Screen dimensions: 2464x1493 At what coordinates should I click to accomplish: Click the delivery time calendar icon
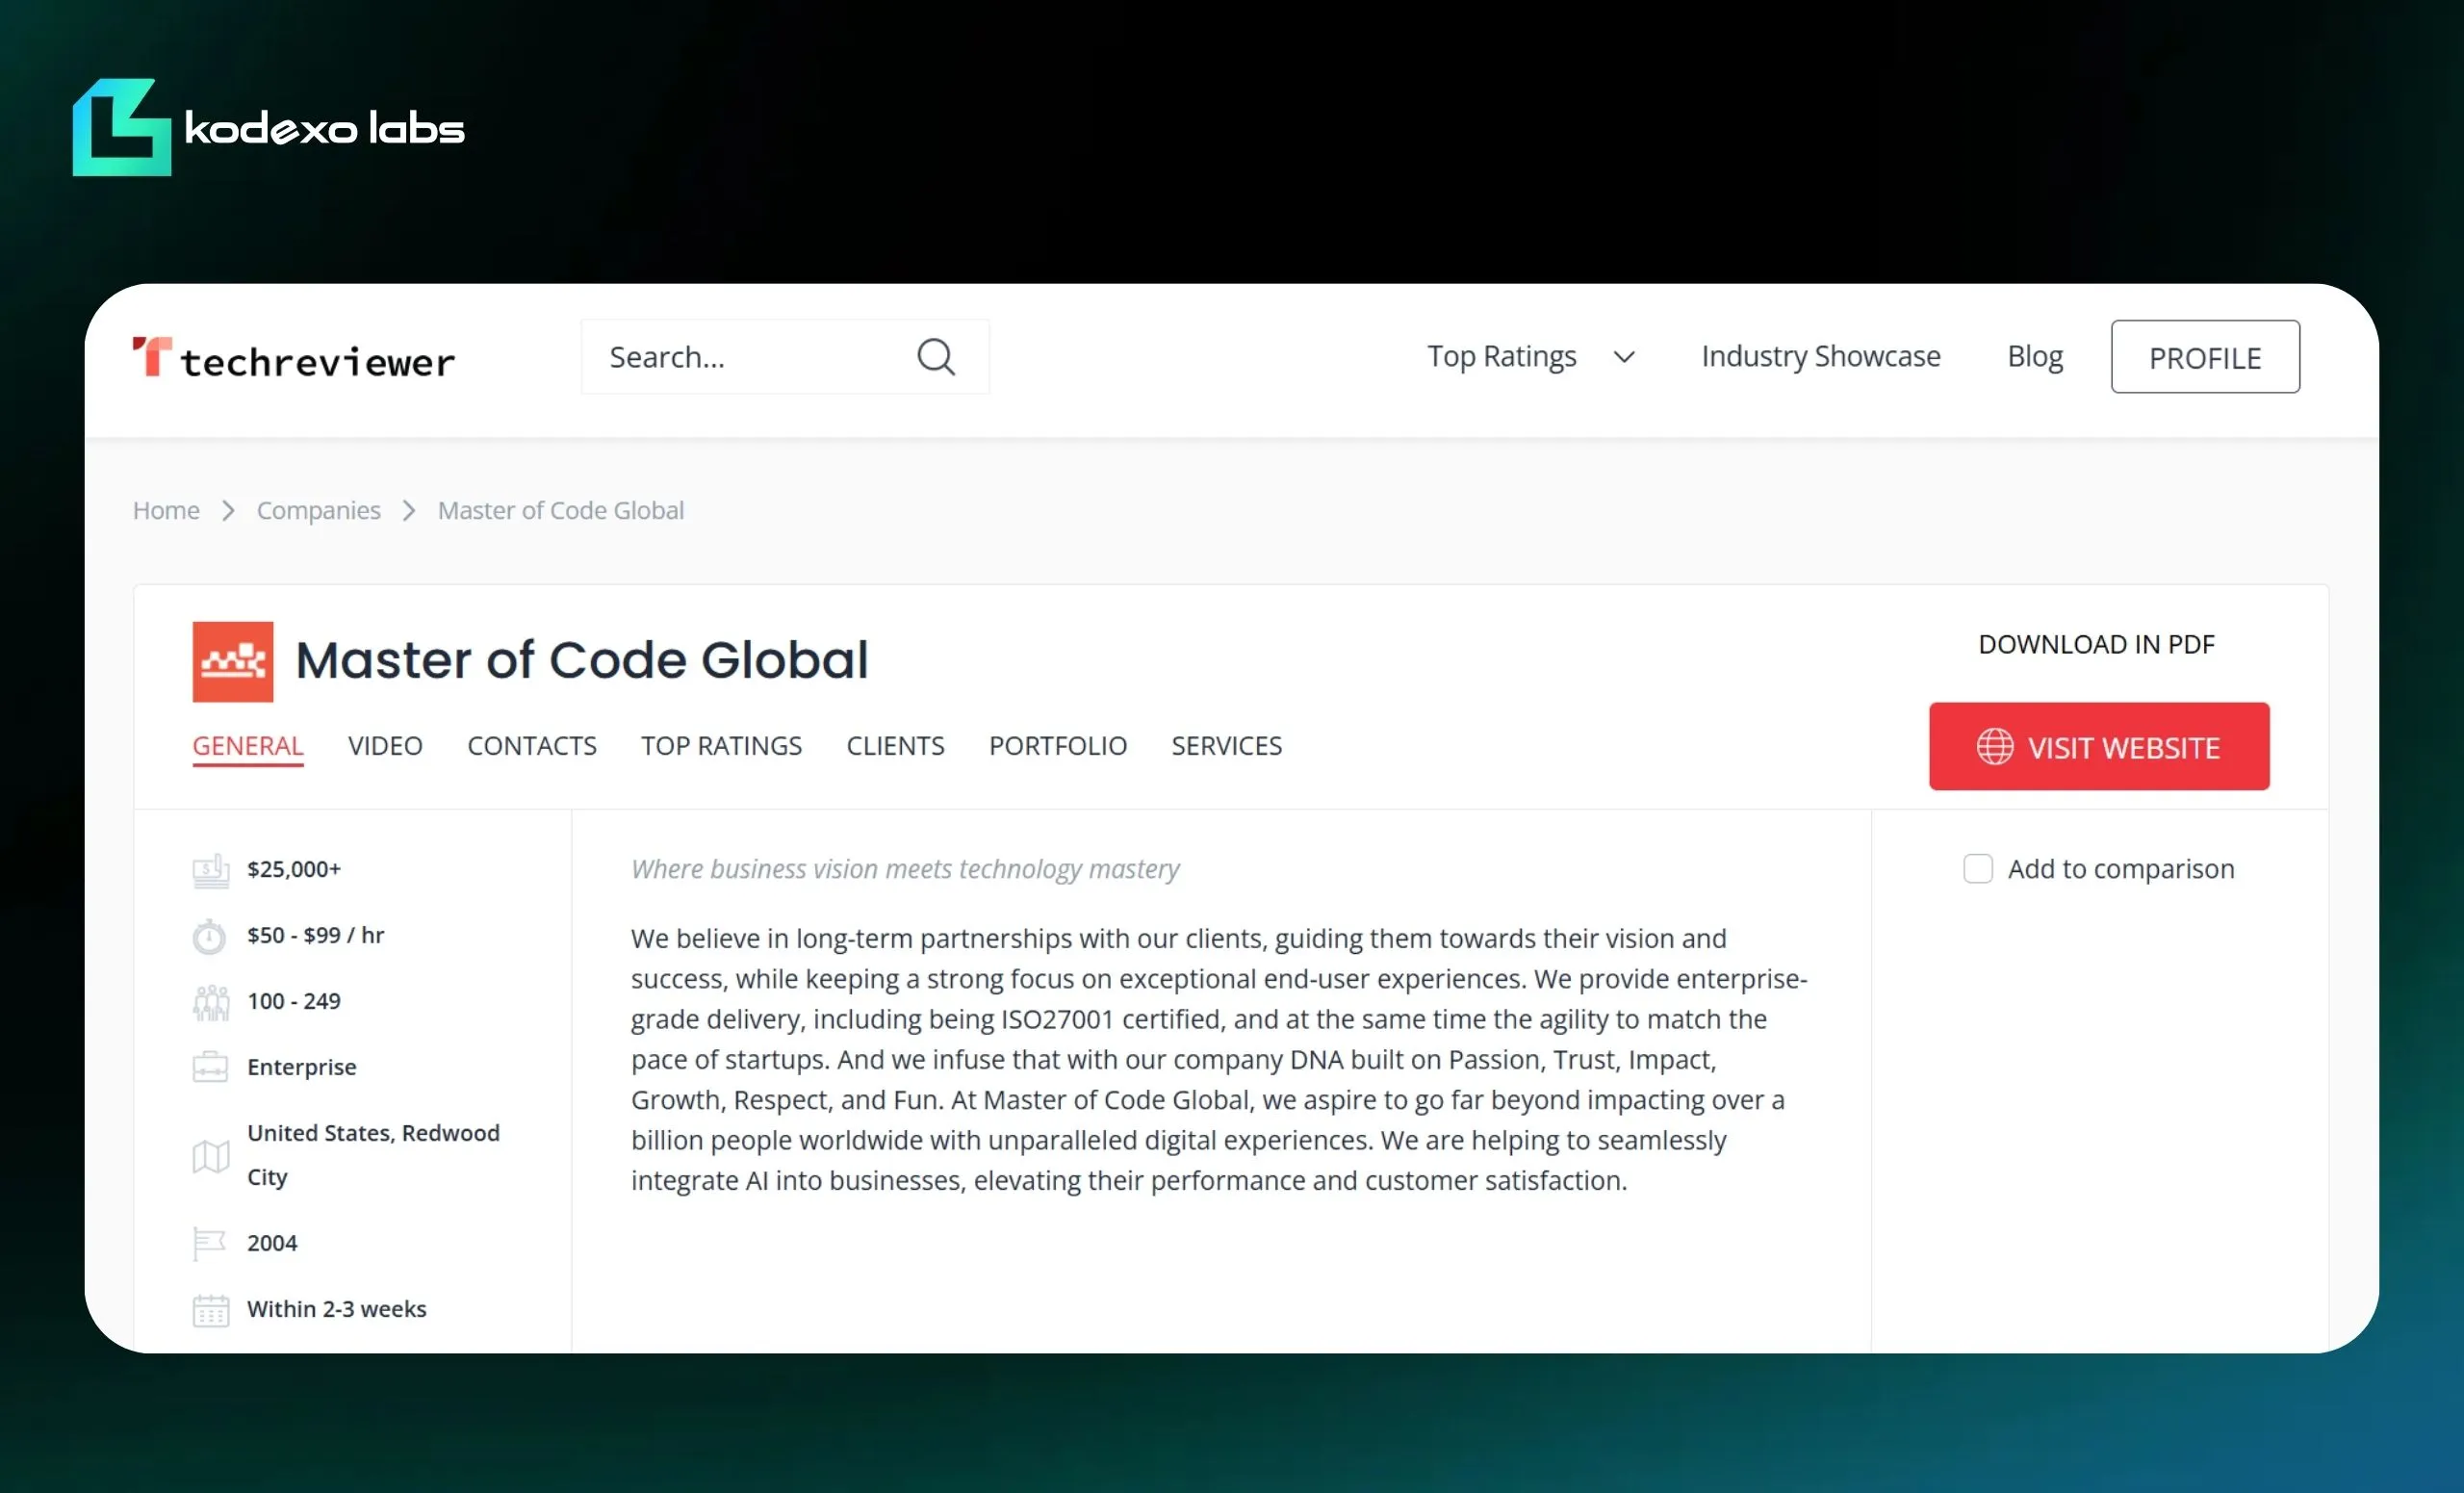pos(209,1309)
